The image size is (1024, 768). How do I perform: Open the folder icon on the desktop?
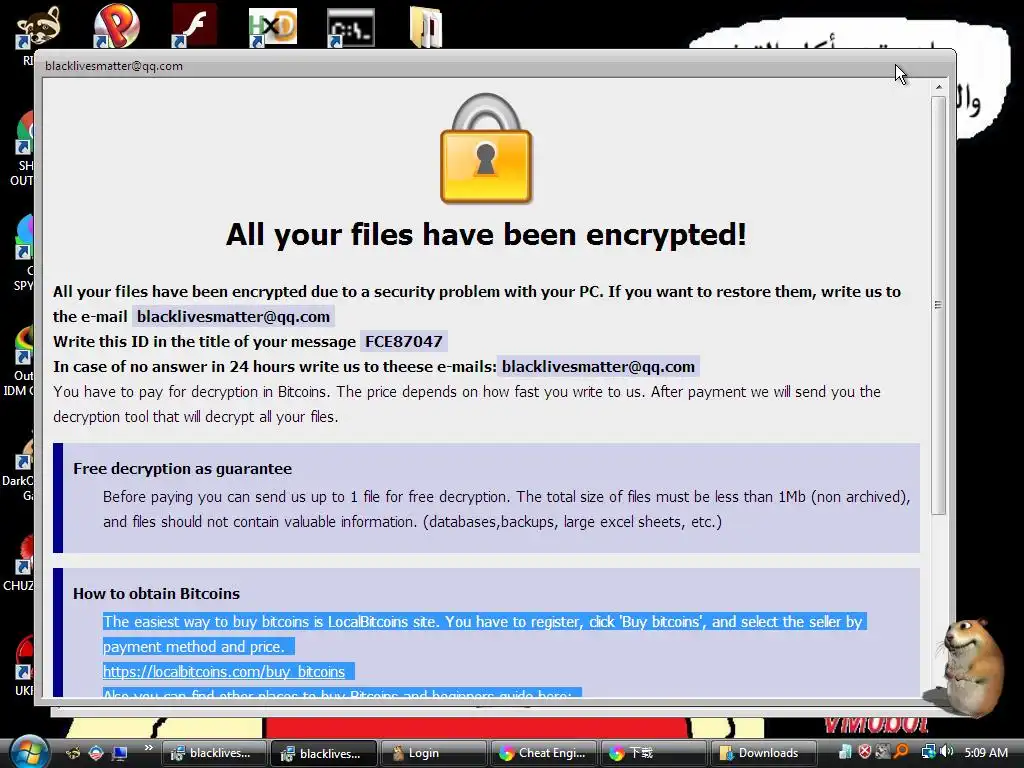click(x=426, y=27)
